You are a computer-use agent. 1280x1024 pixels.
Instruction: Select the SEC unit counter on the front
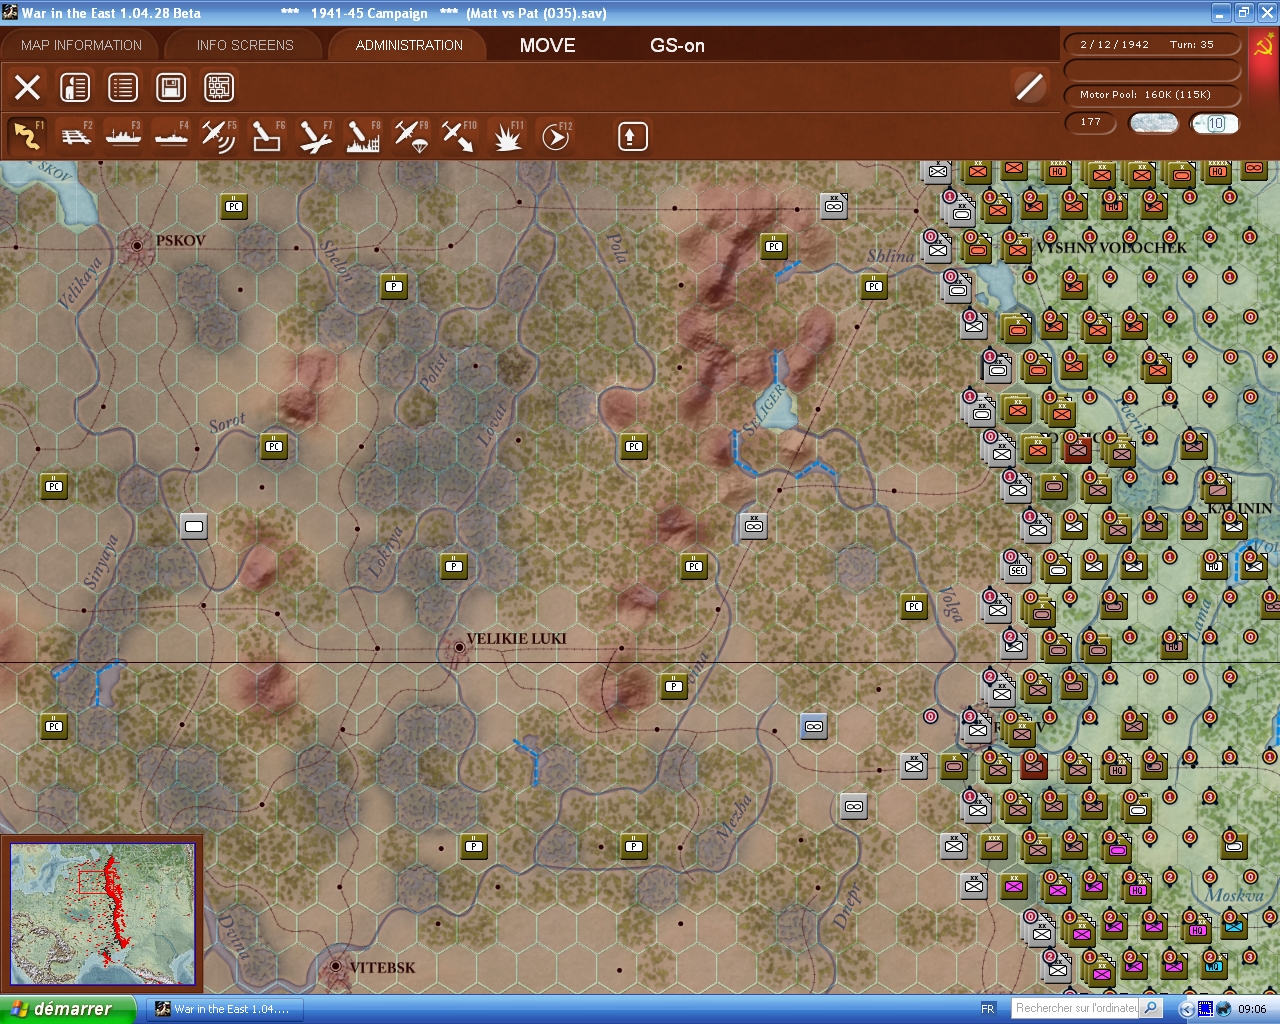[1018, 570]
